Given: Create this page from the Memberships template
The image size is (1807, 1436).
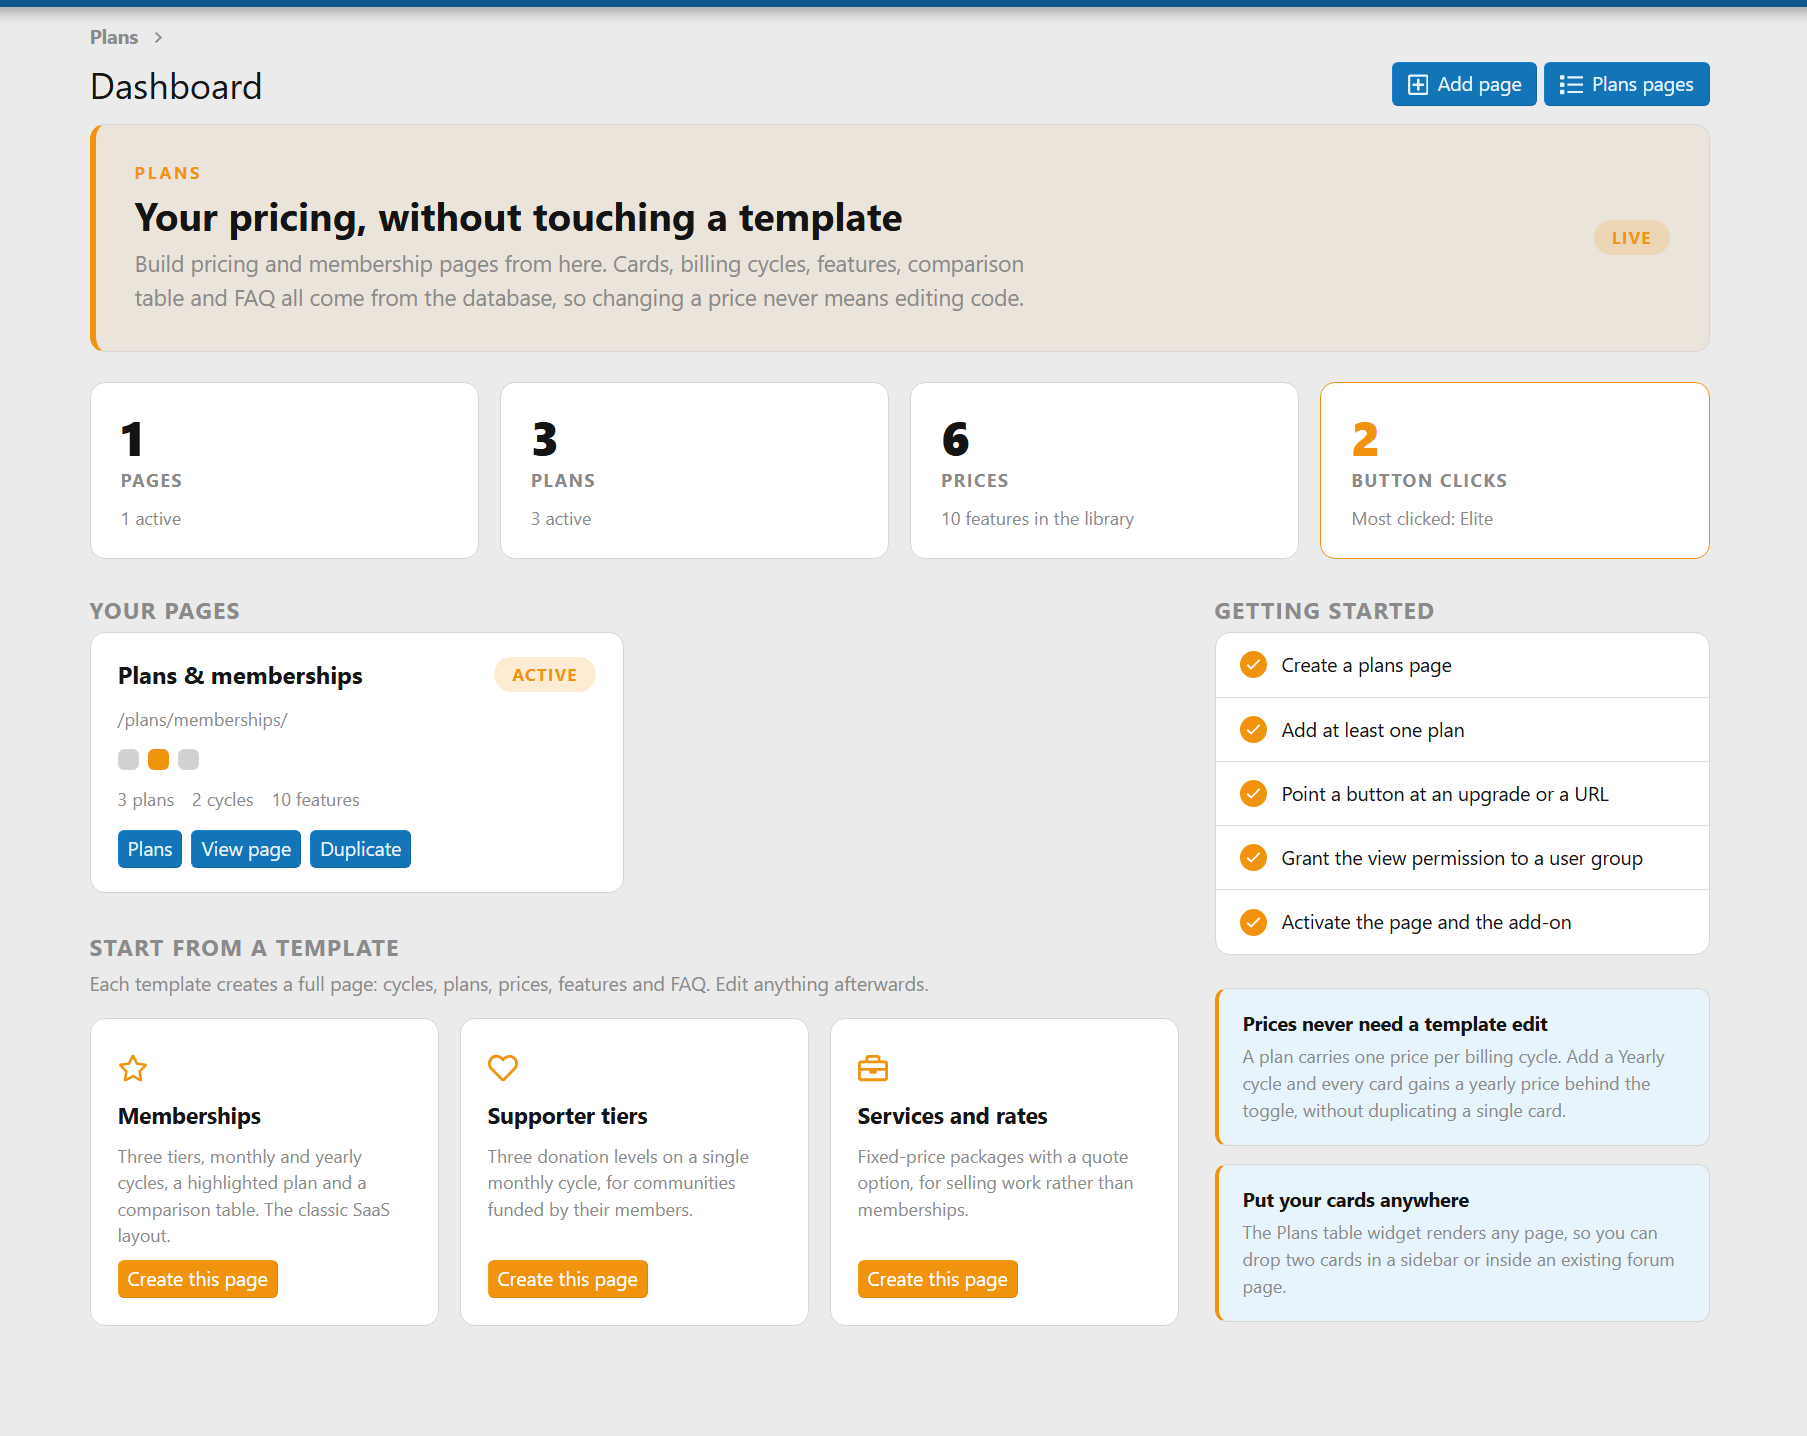Looking at the screenshot, I should (x=198, y=1279).
